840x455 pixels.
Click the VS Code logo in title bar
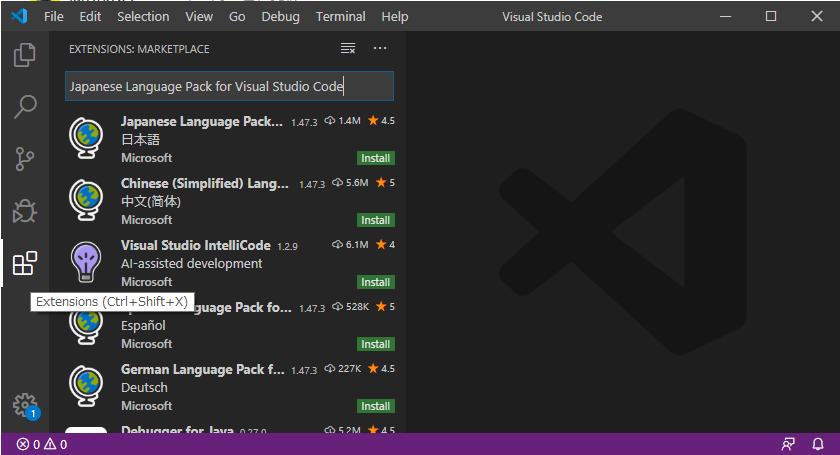pos(19,16)
